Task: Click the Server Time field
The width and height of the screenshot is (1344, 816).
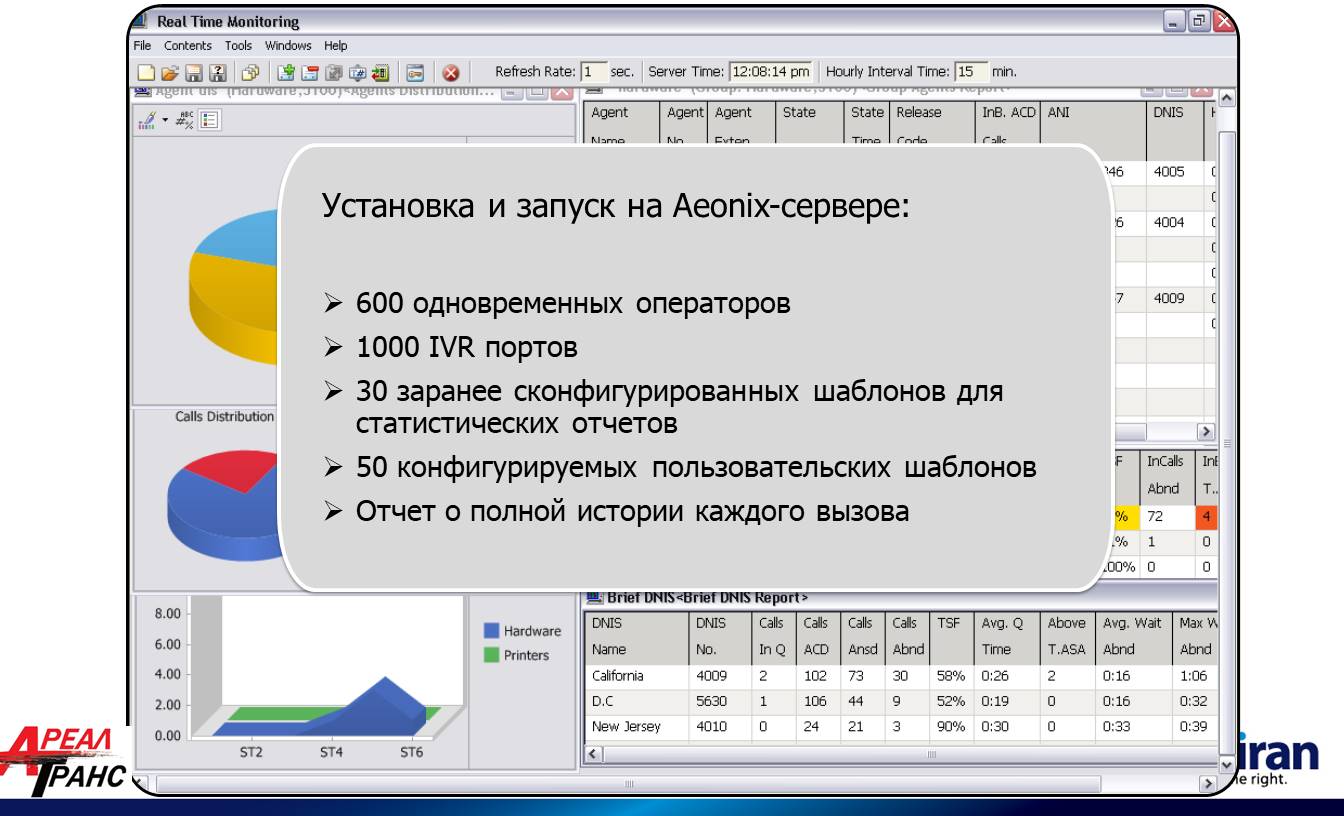Action: (x=769, y=72)
